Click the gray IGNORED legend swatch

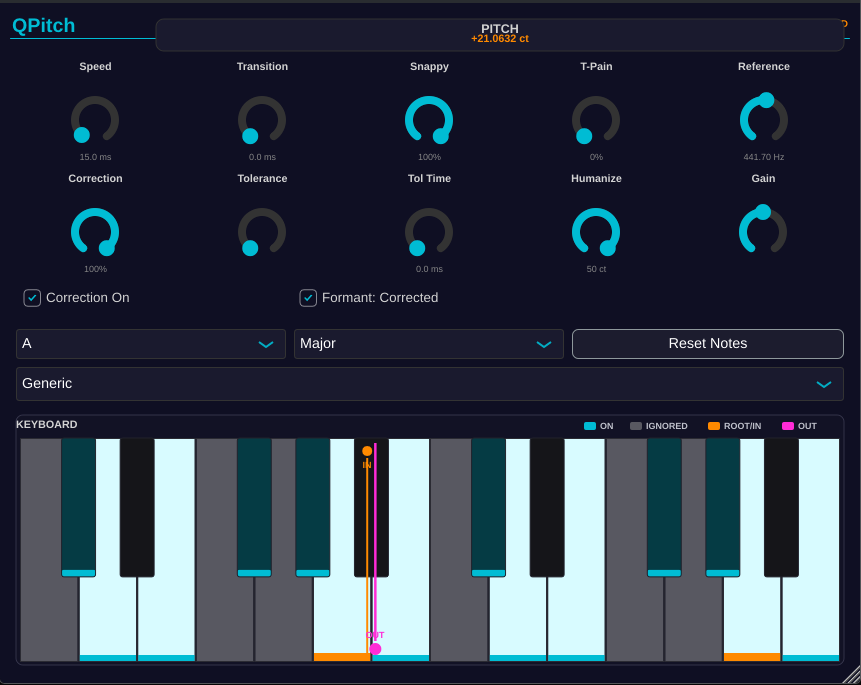(636, 426)
